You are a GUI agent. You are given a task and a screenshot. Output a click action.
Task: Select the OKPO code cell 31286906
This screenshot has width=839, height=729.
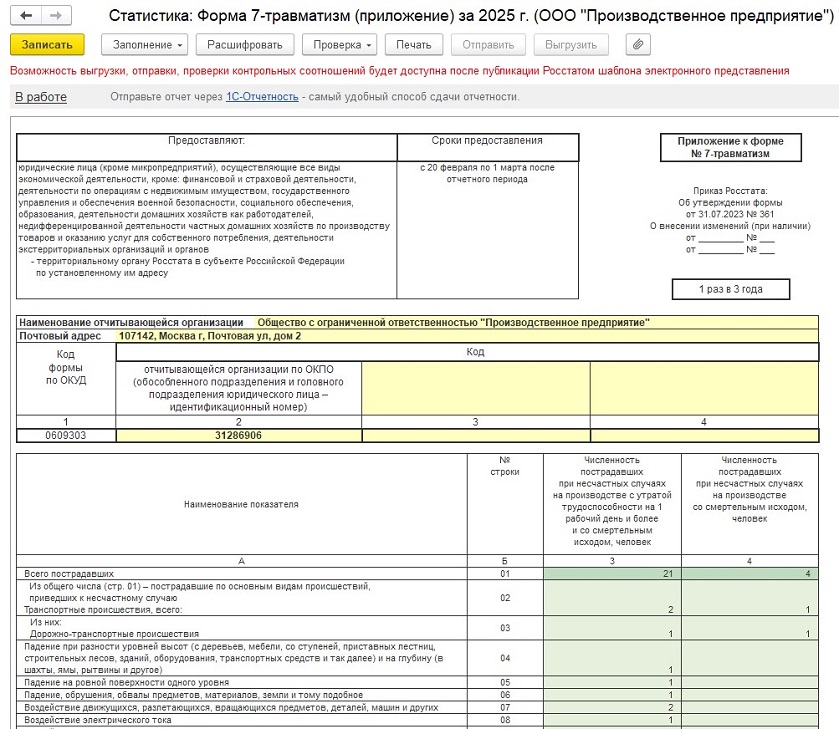click(x=239, y=435)
